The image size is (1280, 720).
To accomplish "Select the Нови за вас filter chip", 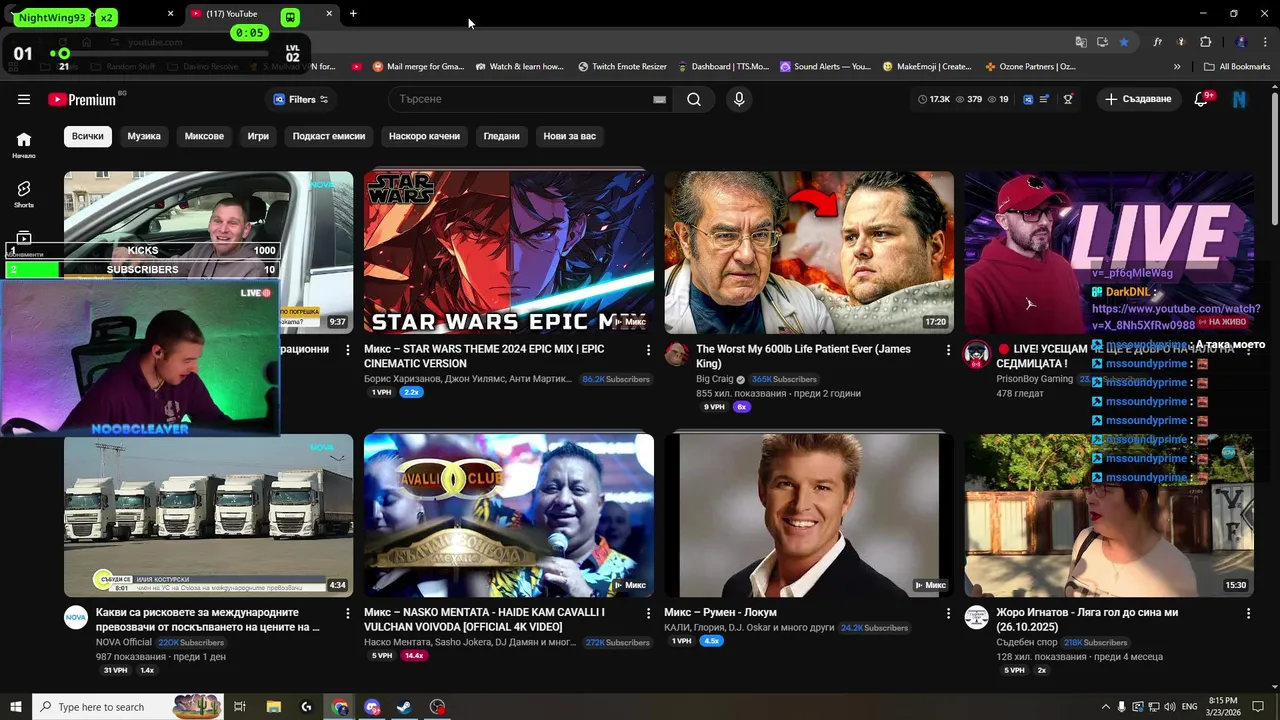I will 569,136.
